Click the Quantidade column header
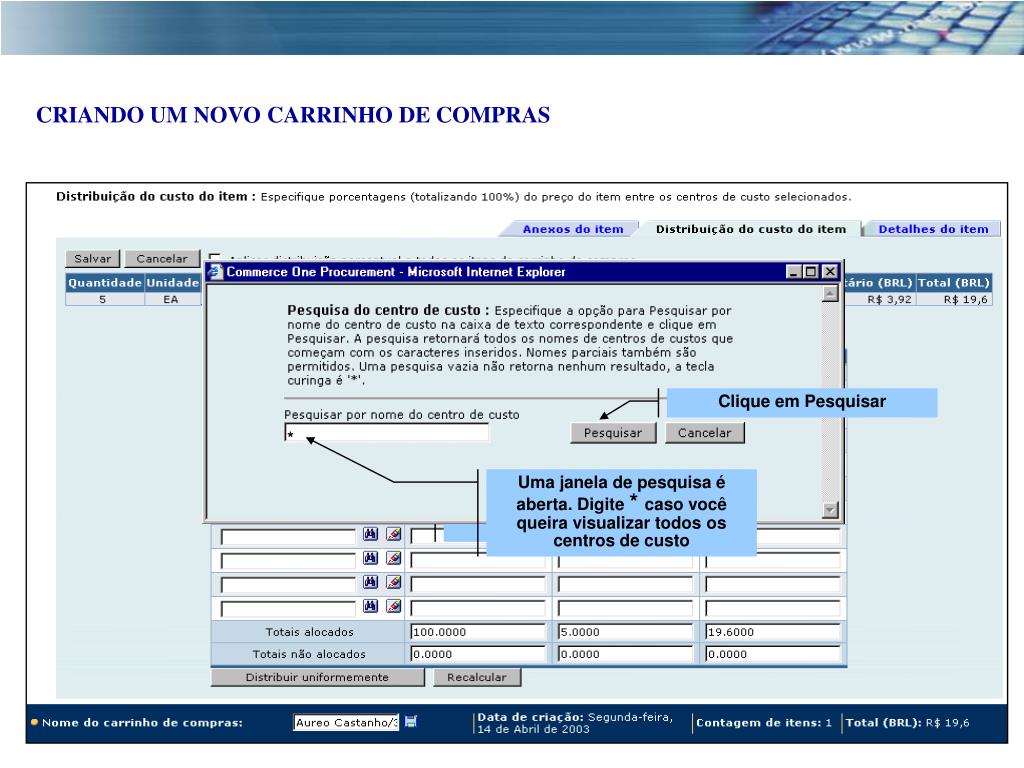 (x=104, y=283)
